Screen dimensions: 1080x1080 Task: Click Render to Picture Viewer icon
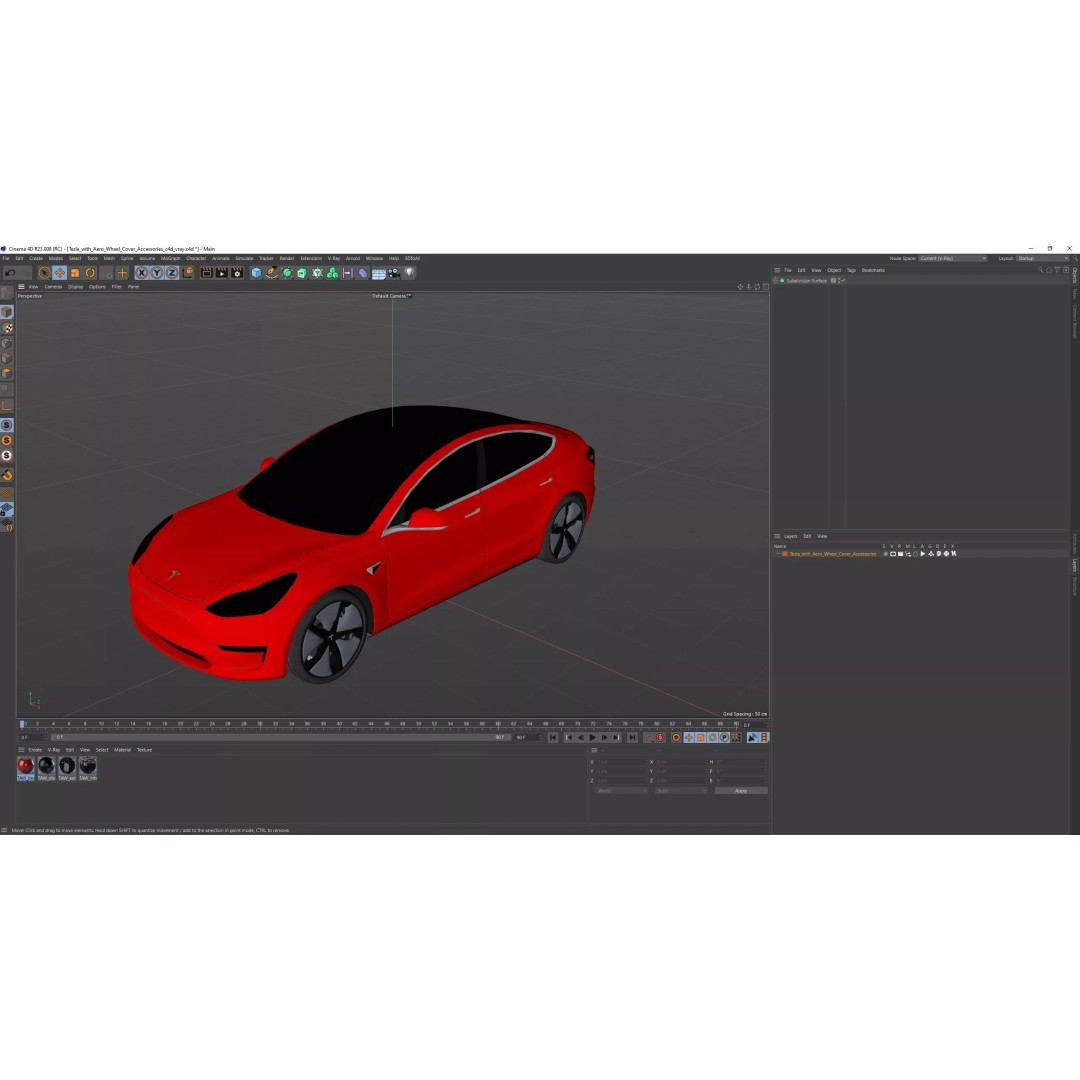point(221,273)
